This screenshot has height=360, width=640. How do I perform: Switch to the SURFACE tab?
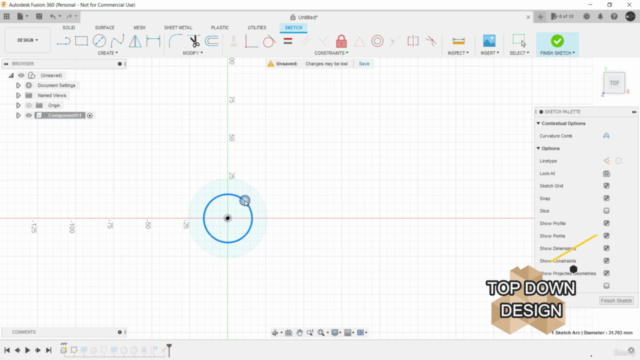click(x=104, y=27)
